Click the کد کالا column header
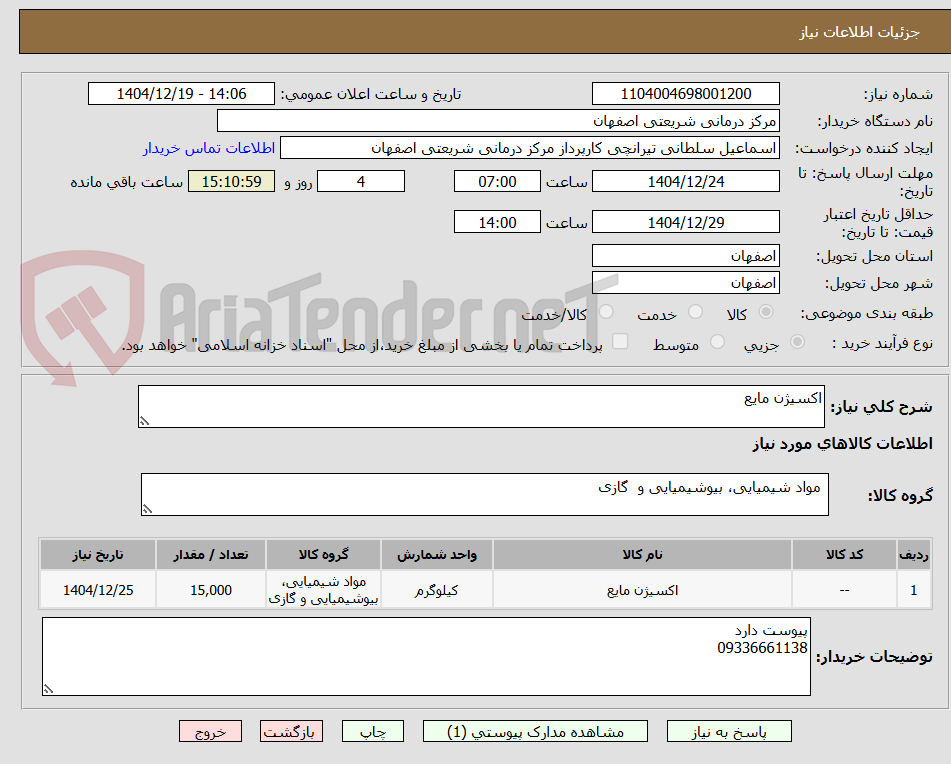Image resolution: width=951 pixels, height=764 pixels. pos(844,555)
